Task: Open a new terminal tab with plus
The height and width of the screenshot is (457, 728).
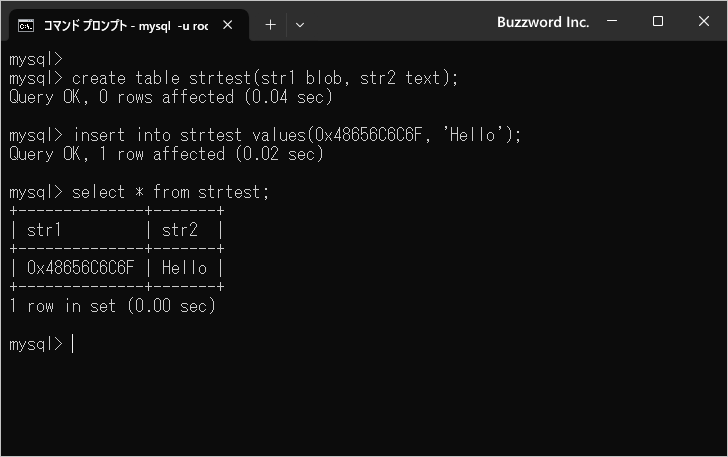Action: [x=270, y=25]
